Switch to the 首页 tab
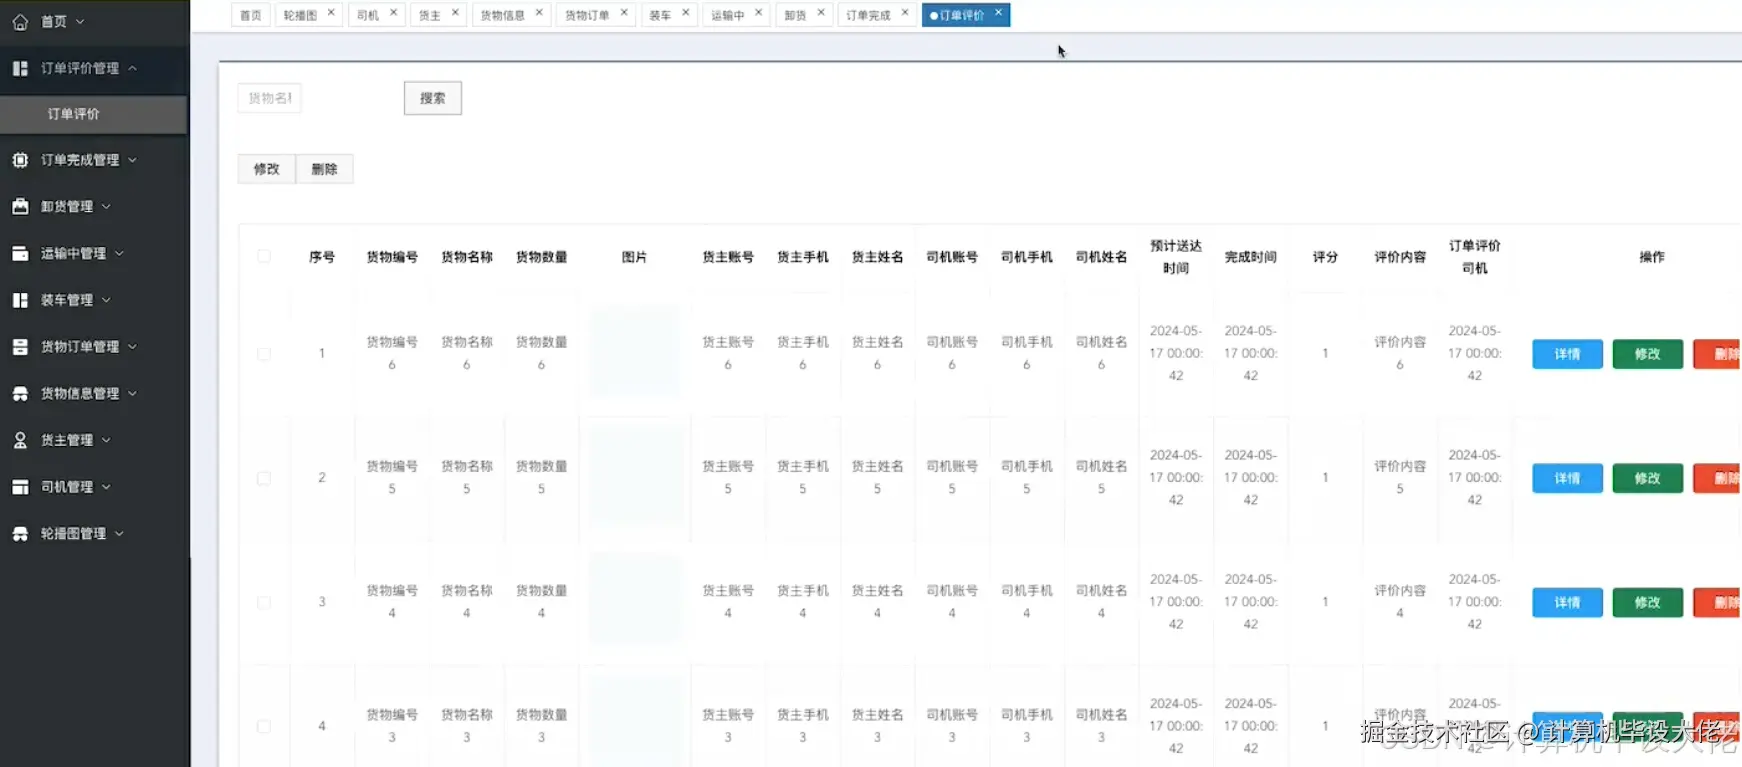 pyautogui.click(x=251, y=15)
